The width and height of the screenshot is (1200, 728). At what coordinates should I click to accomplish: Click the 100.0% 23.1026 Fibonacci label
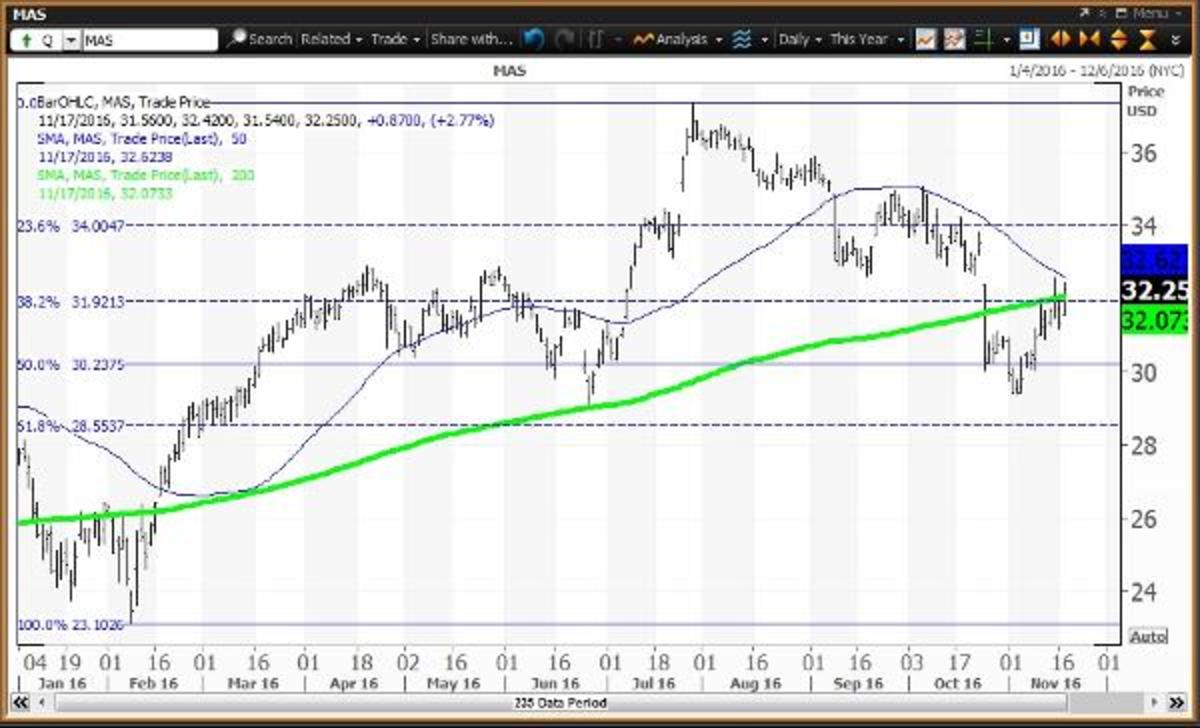pyautogui.click(x=70, y=625)
